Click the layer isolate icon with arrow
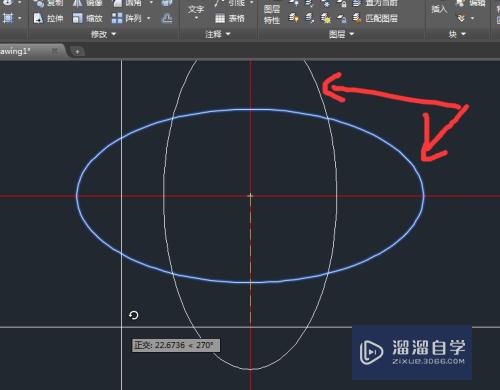 point(310,18)
